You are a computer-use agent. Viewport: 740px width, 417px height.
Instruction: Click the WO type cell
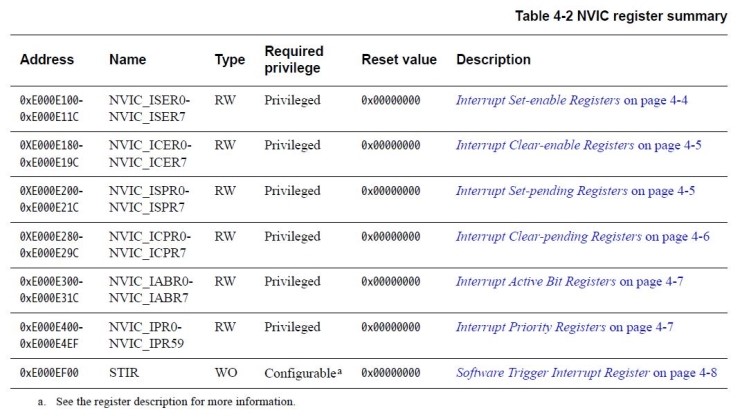point(225,372)
